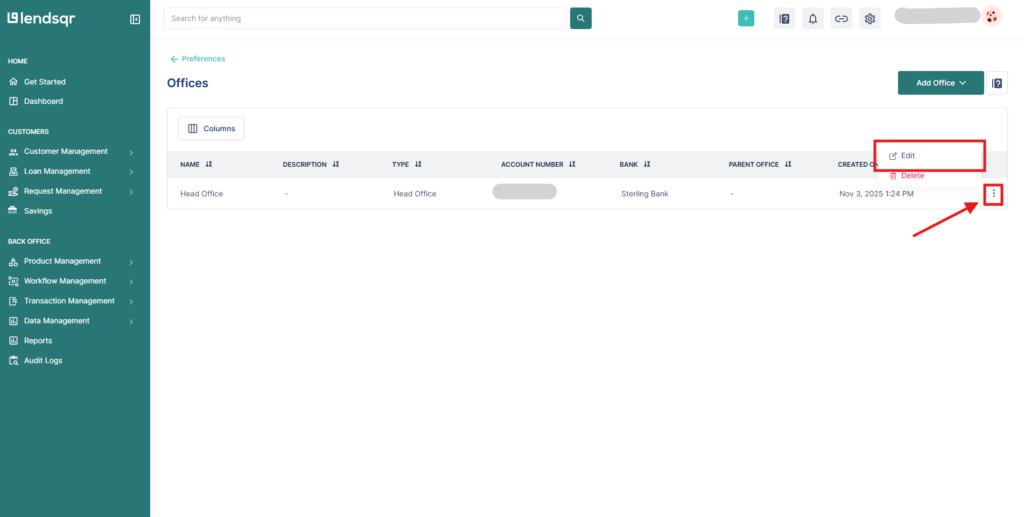Open the notifications bell icon
The image size is (1024, 517).
(813, 18)
